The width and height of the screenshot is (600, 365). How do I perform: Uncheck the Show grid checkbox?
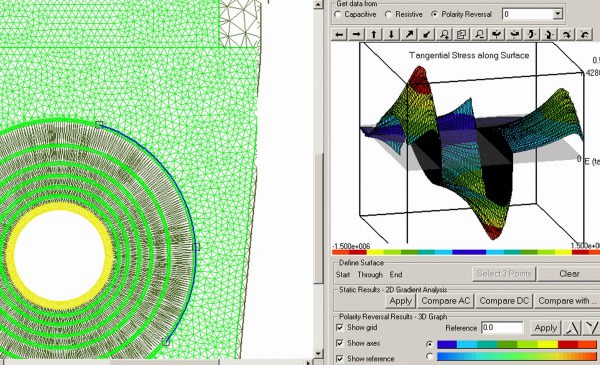[339, 328]
